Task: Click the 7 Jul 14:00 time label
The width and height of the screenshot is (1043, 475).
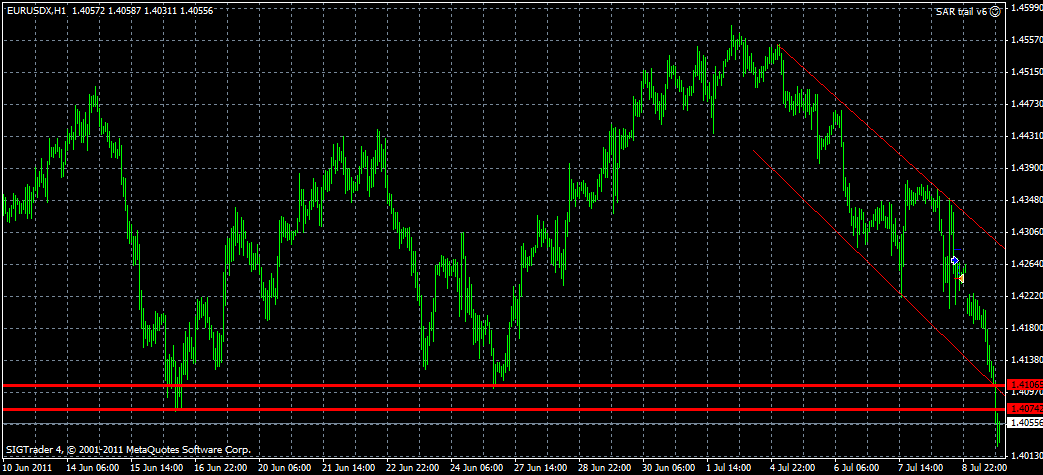Action: click(923, 468)
